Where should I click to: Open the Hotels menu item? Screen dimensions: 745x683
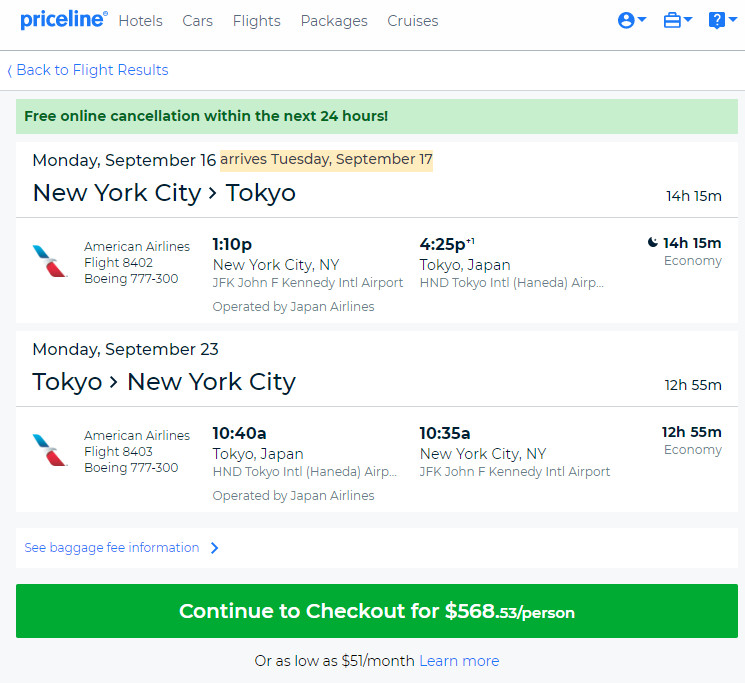click(x=141, y=21)
